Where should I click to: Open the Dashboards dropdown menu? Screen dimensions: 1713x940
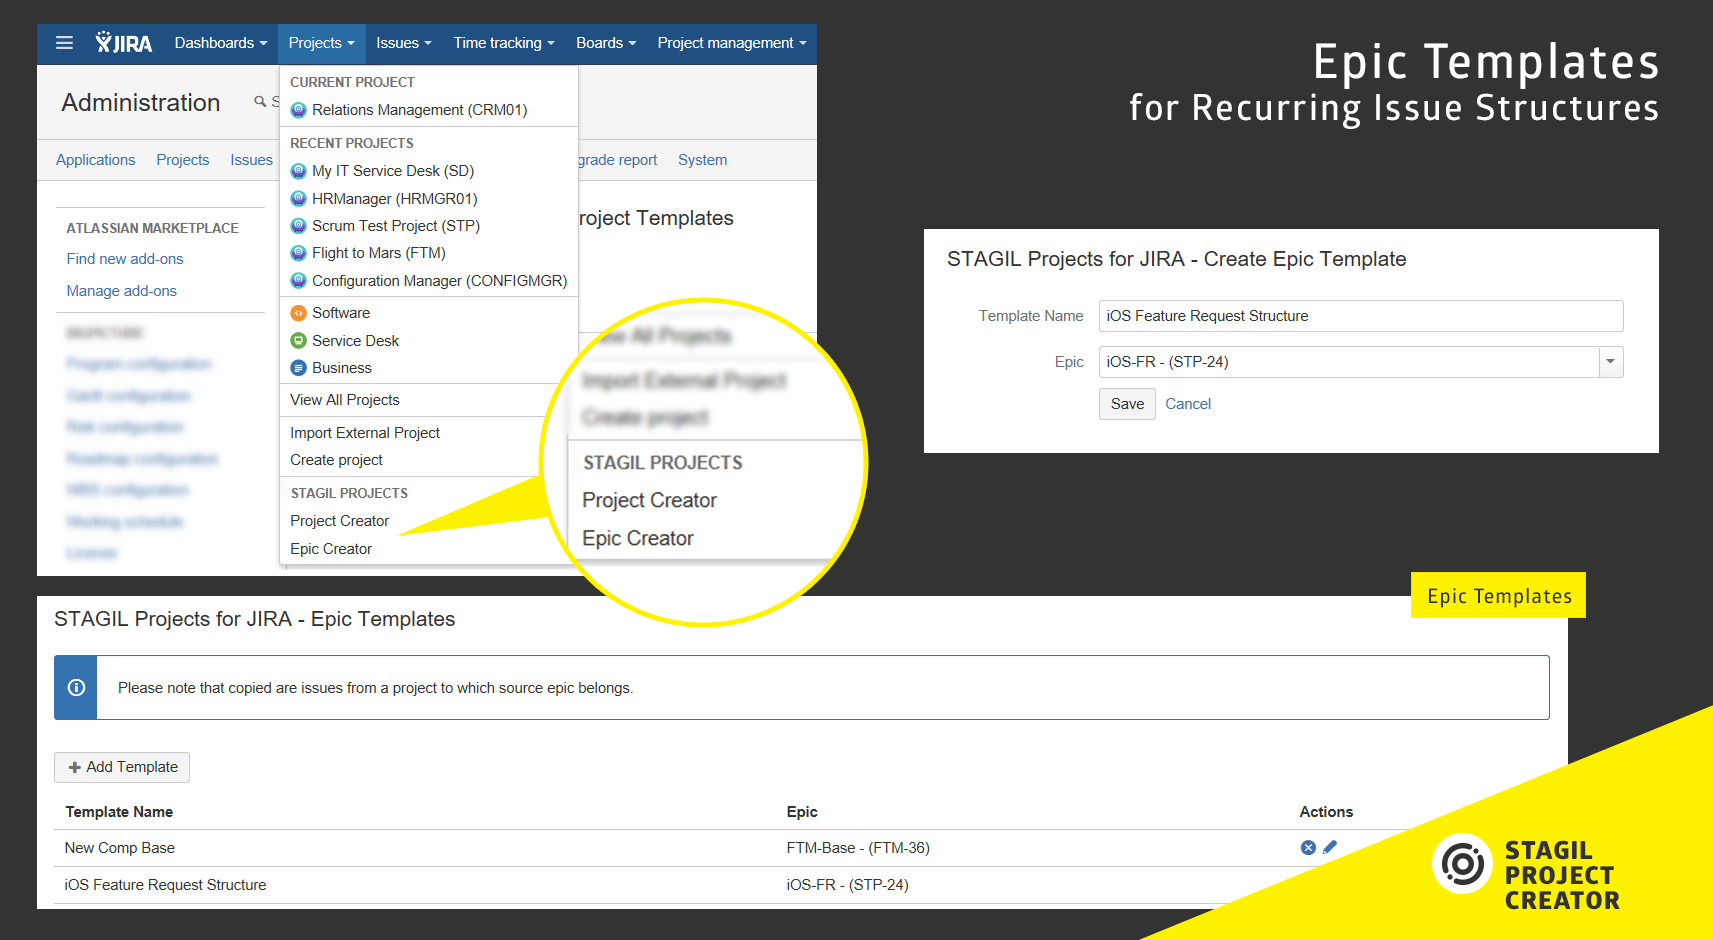[x=221, y=43]
